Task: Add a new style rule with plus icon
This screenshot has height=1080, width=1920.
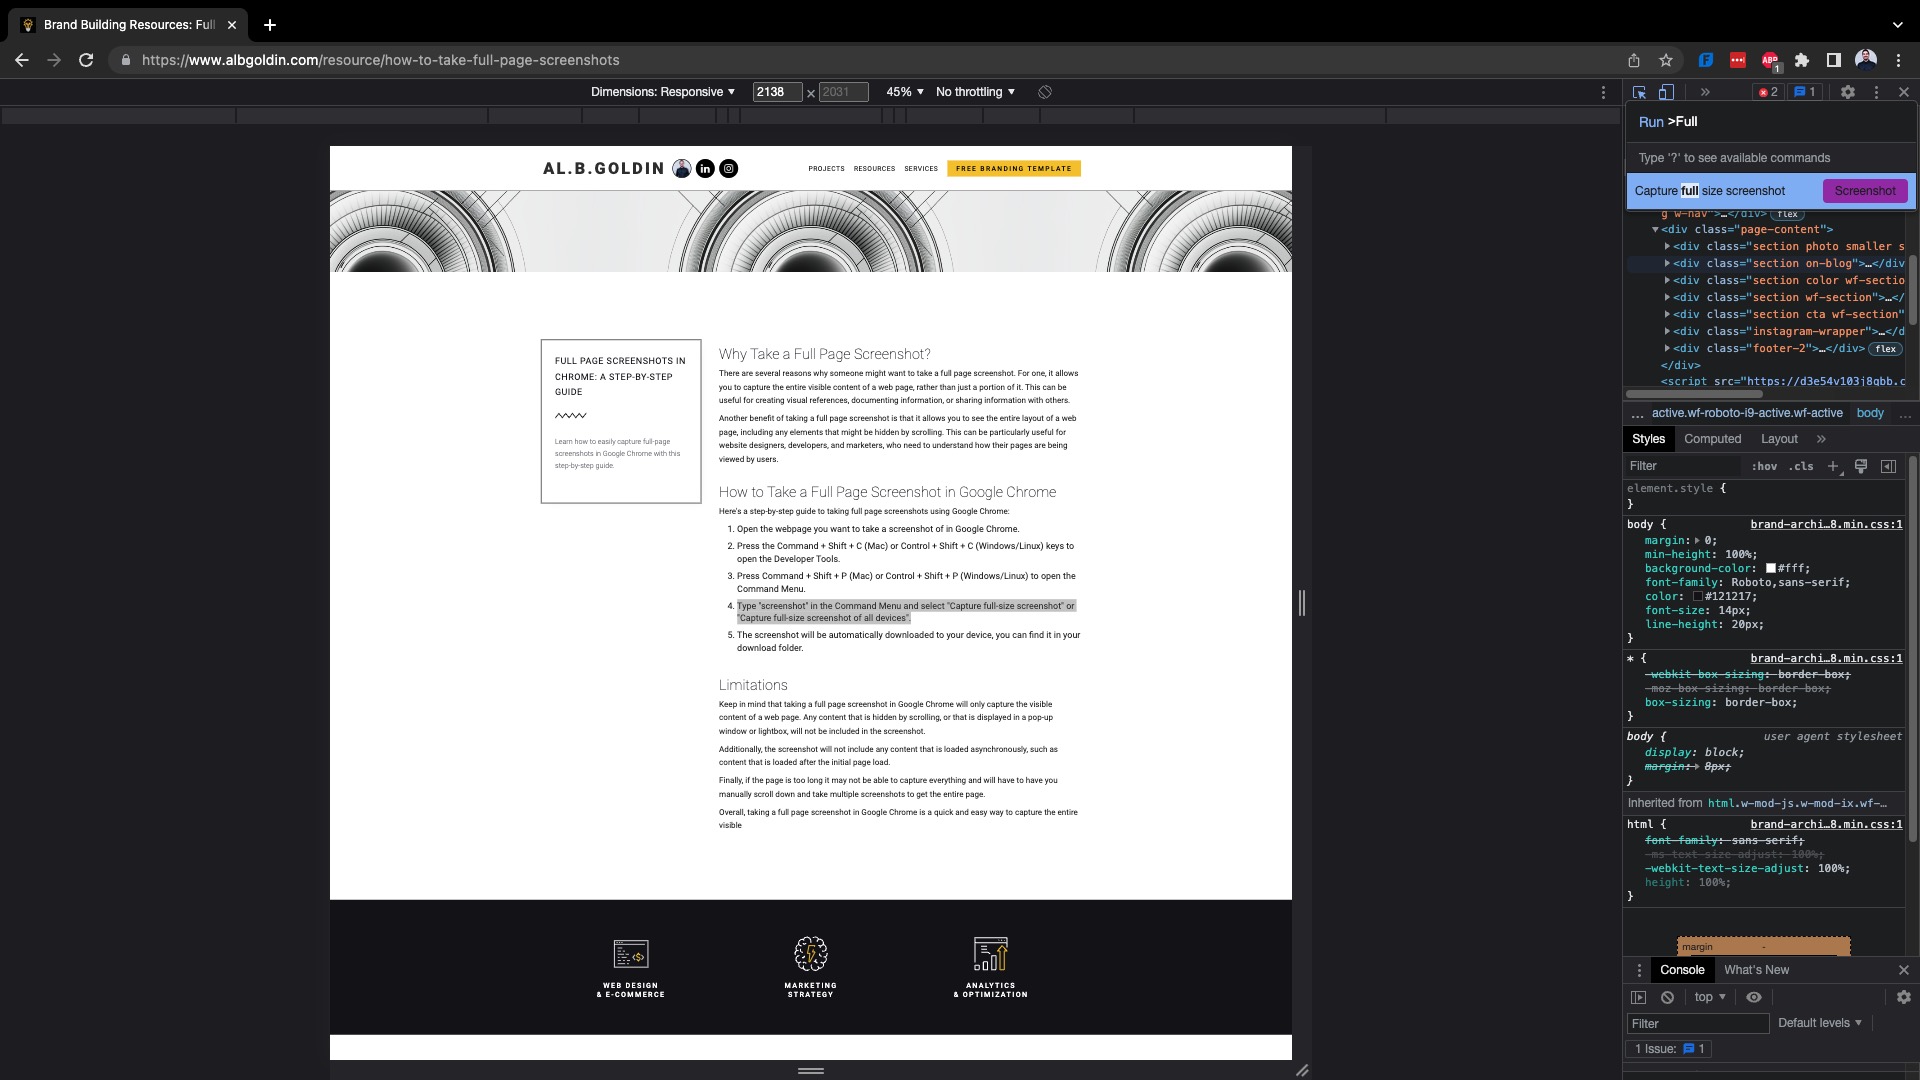Action: pos(1833,466)
